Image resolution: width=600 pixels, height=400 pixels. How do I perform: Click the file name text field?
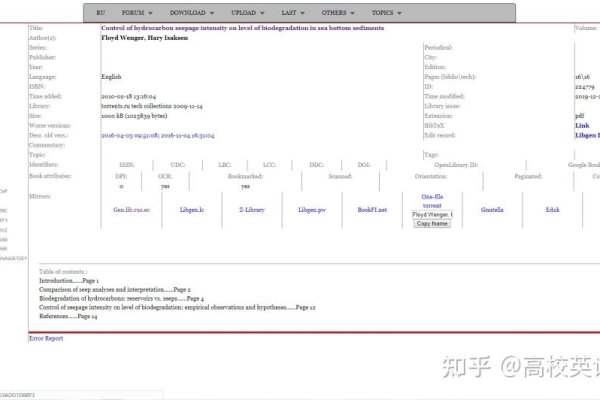point(432,214)
